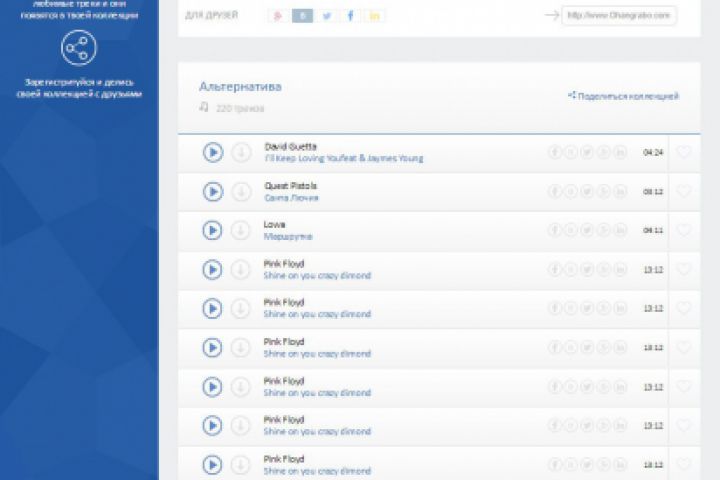Share Lowa track on Facebook
Screen dimensions: 720x480
[x=554, y=230]
